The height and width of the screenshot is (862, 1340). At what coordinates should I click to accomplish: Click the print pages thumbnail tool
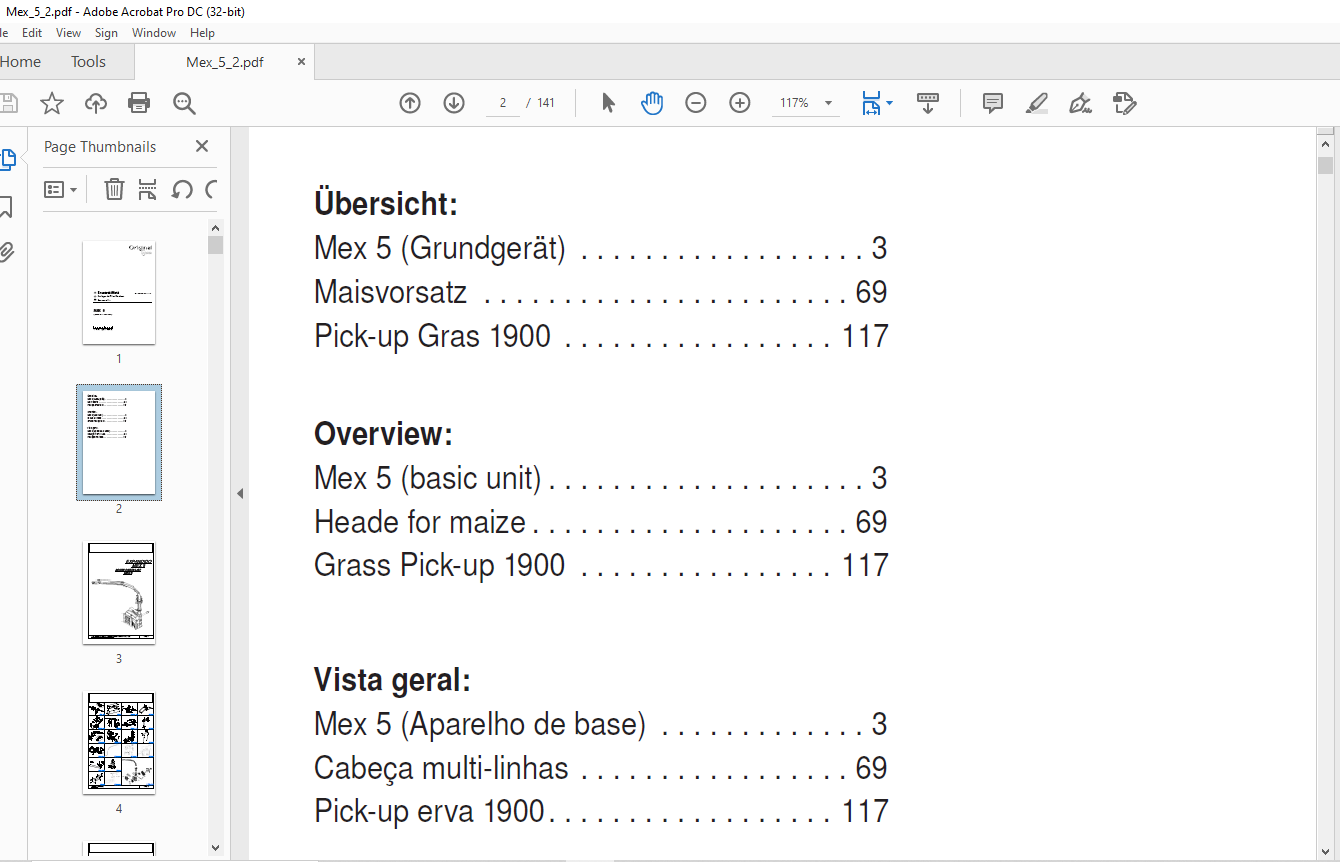click(148, 189)
